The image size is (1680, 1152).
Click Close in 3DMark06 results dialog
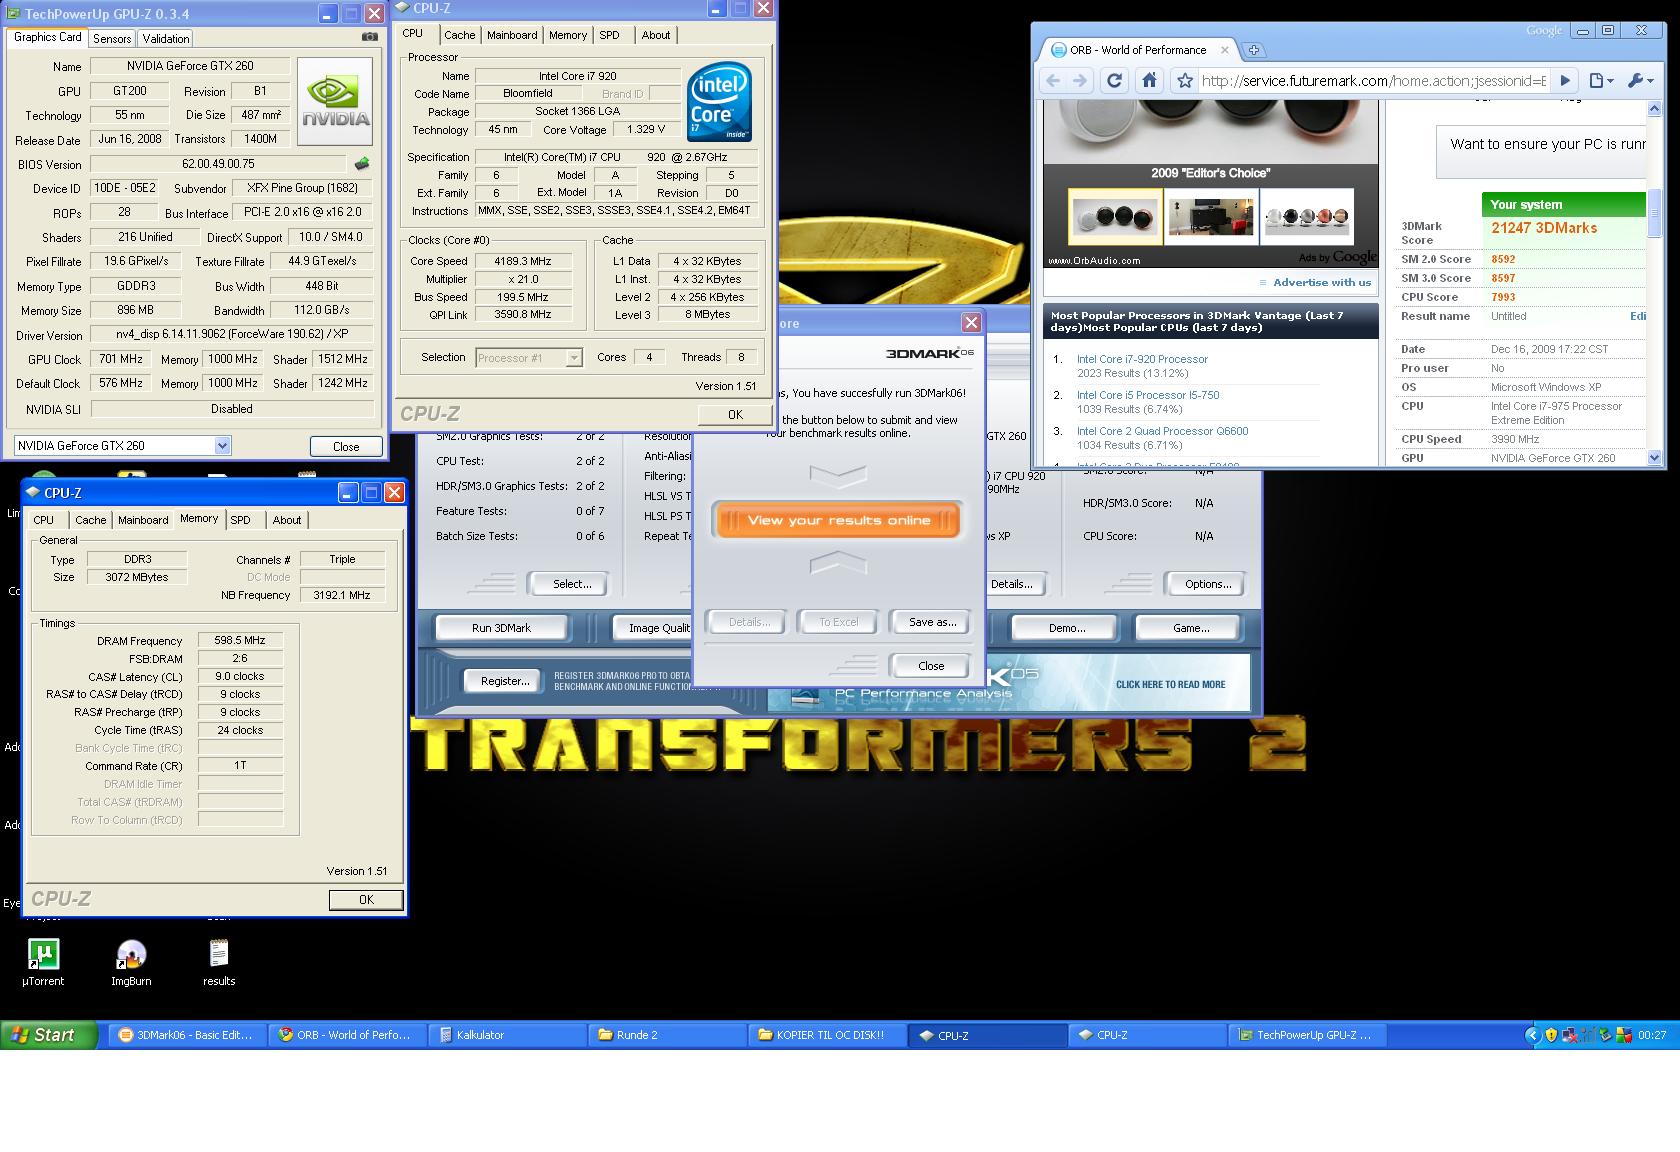tap(931, 666)
